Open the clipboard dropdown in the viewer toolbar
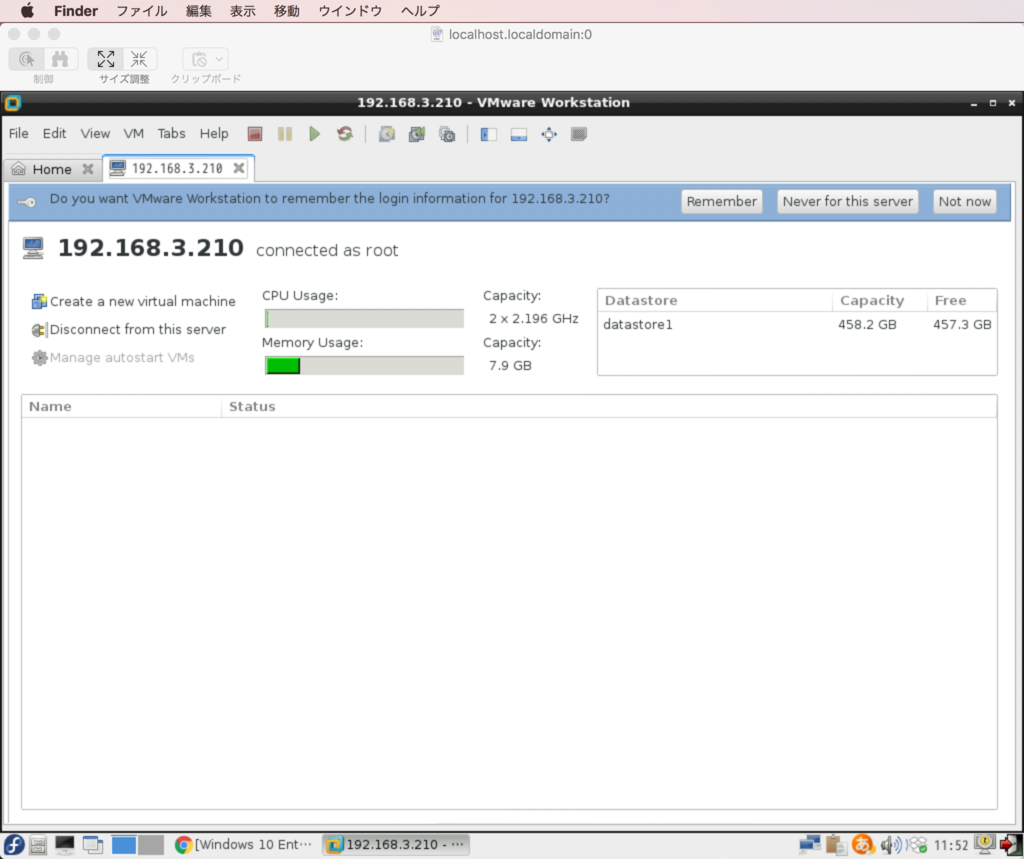 tap(206, 59)
